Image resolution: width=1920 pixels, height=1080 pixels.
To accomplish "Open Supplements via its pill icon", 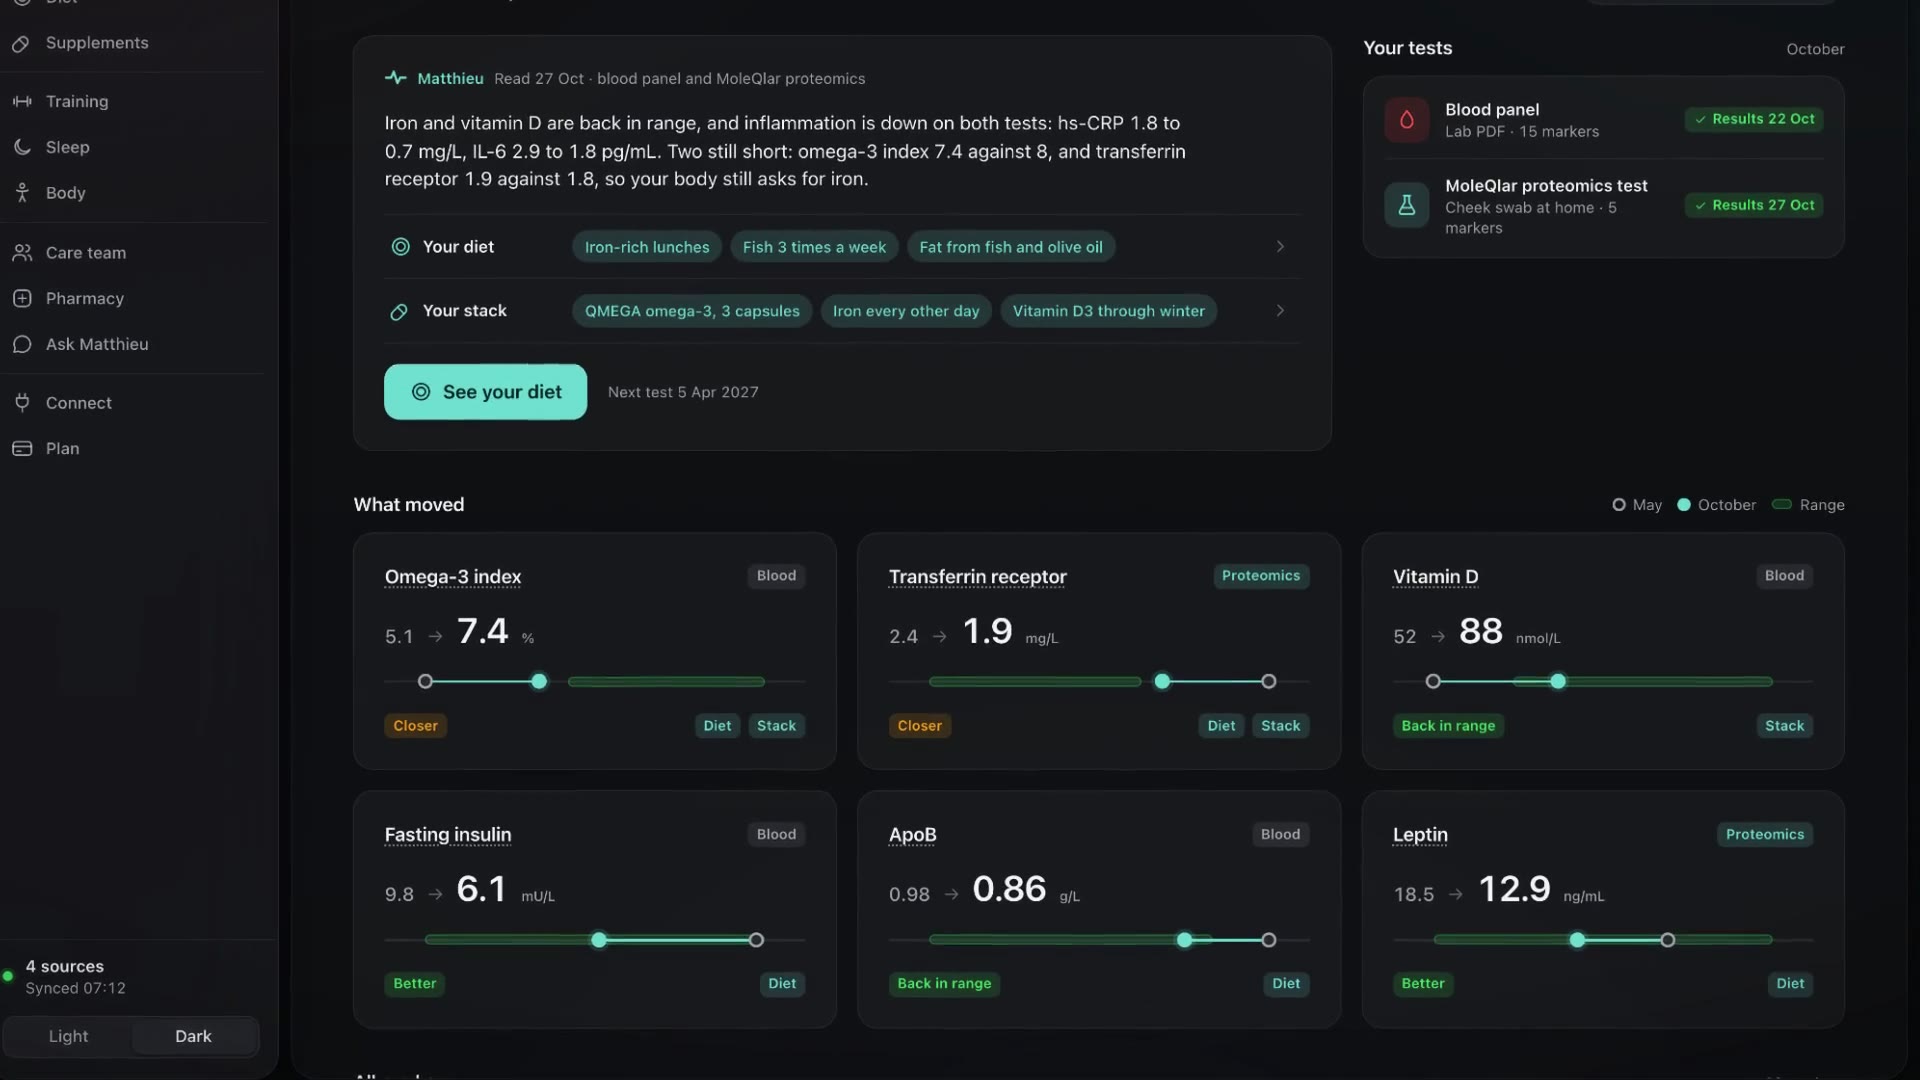I will pos(22,43).
